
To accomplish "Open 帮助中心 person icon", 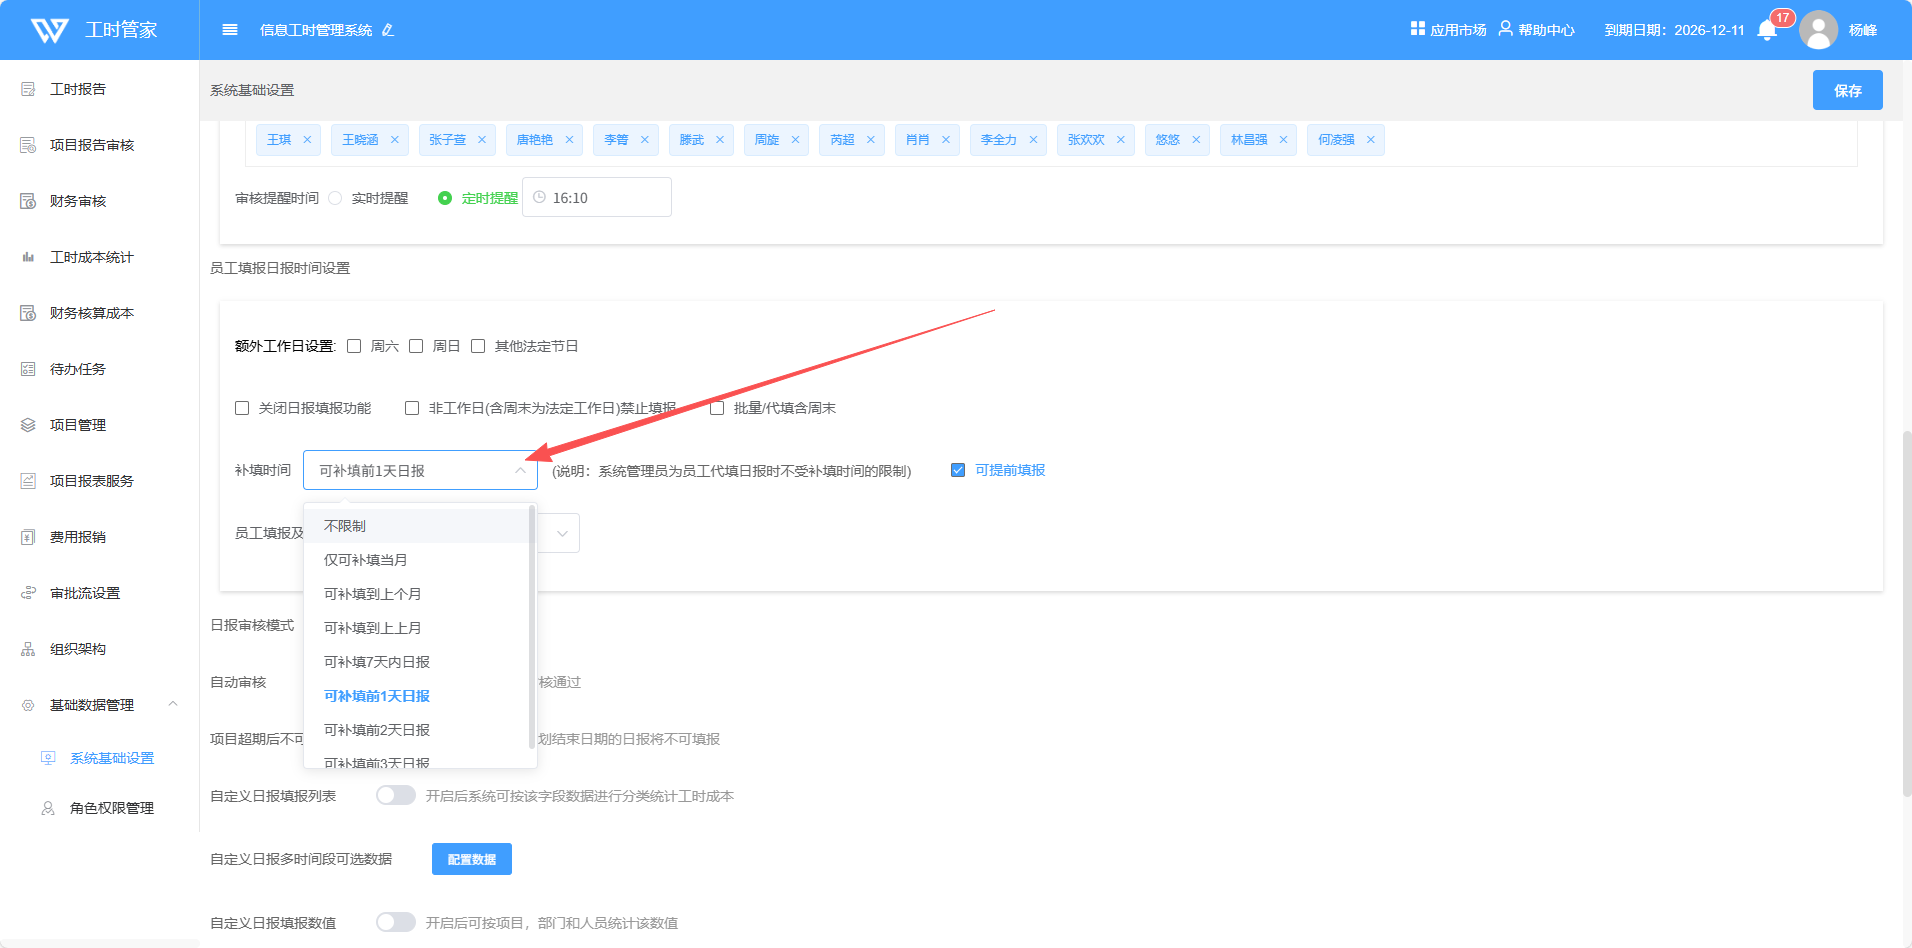I will click(x=1505, y=29).
